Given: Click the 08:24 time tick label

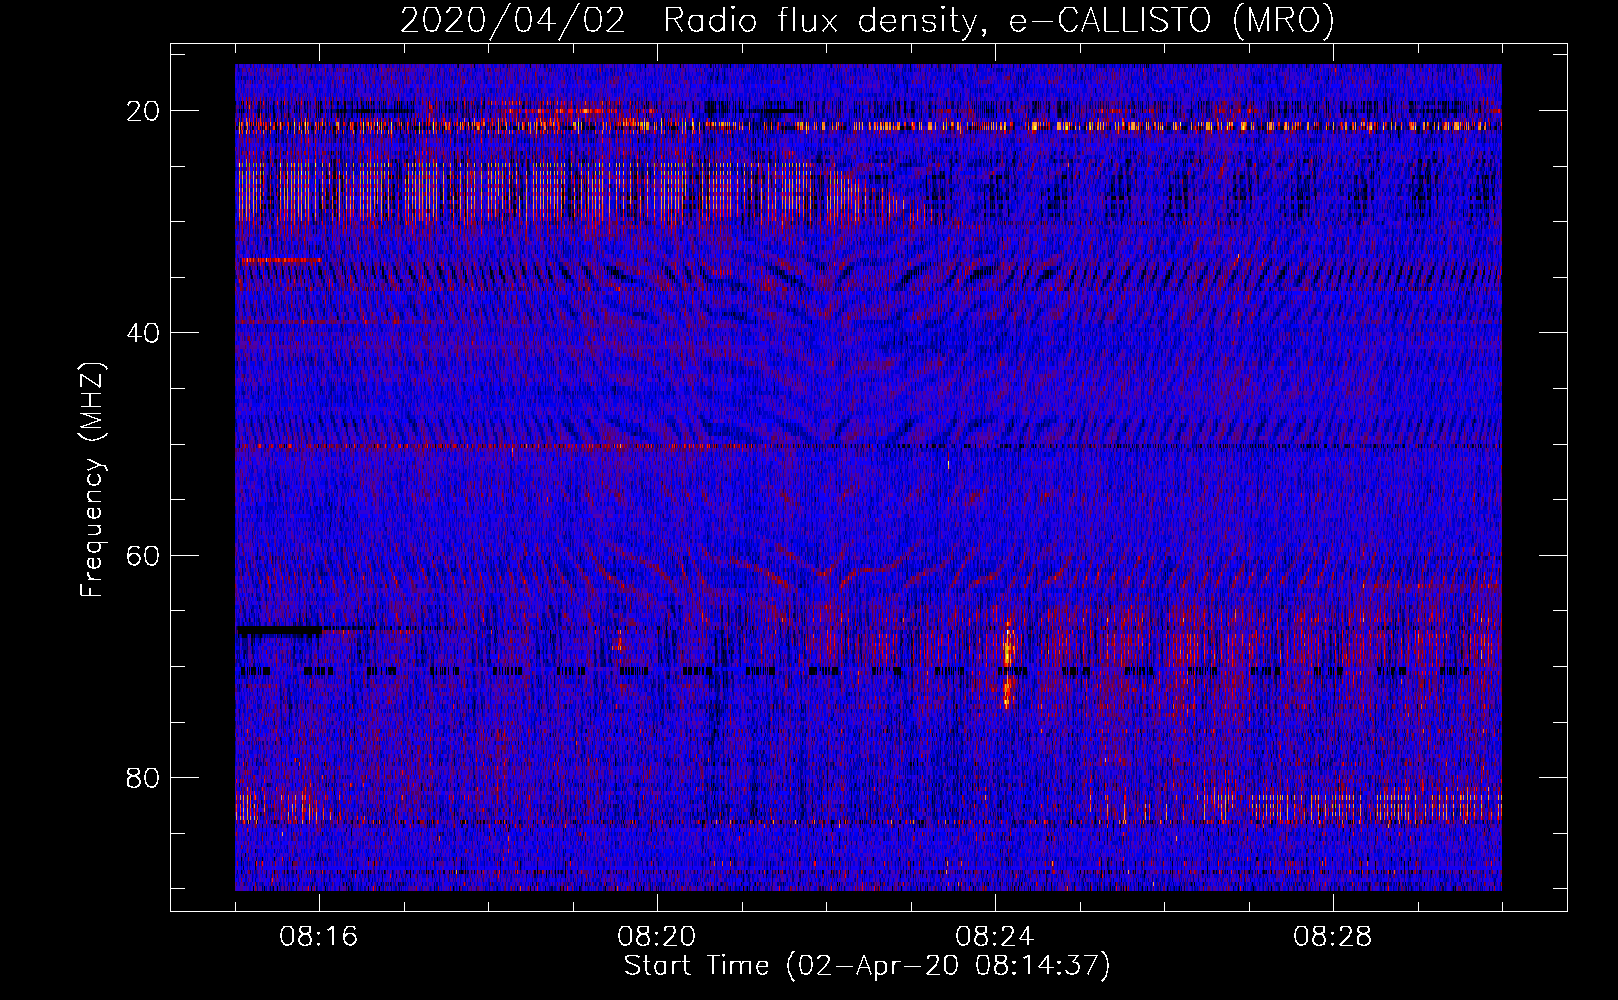Looking at the screenshot, I should (995, 937).
